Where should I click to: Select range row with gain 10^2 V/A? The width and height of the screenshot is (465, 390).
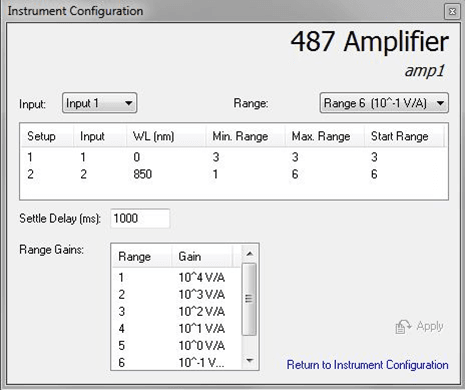coord(176,311)
